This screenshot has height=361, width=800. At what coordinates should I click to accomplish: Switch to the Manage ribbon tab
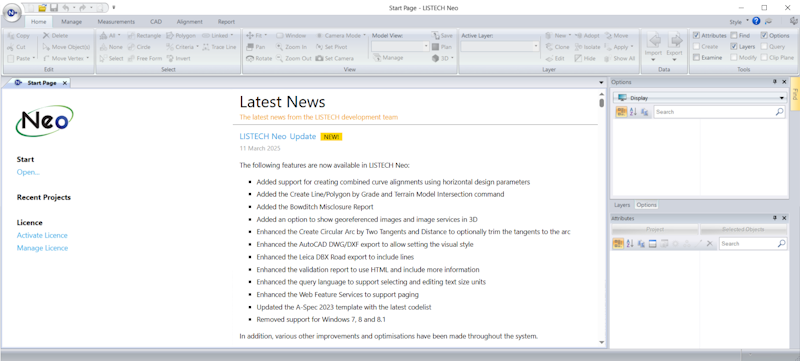pos(71,22)
